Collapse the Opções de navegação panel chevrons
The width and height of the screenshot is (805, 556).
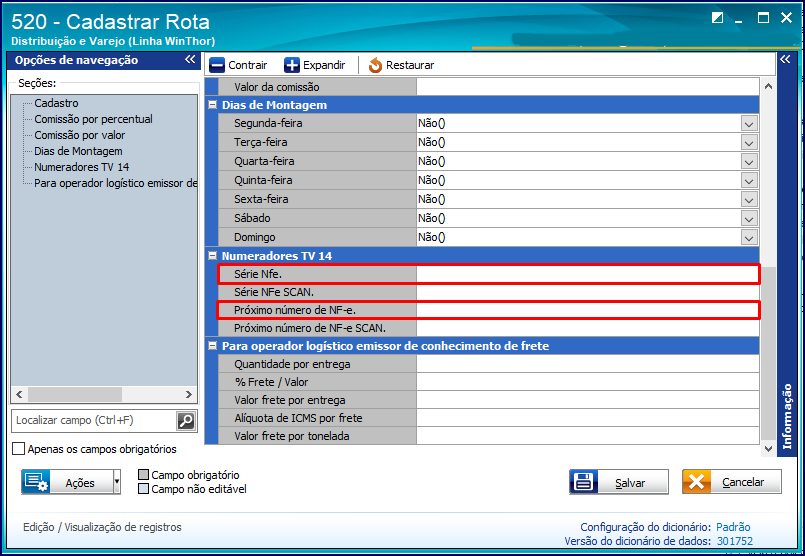click(x=190, y=60)
